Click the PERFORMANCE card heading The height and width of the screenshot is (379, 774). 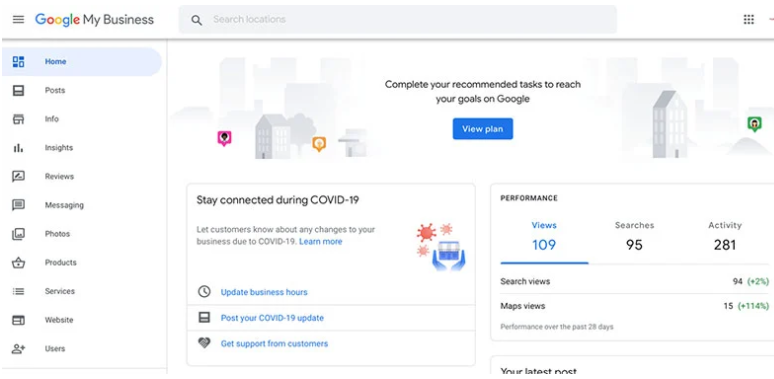[x=529, y=198]
